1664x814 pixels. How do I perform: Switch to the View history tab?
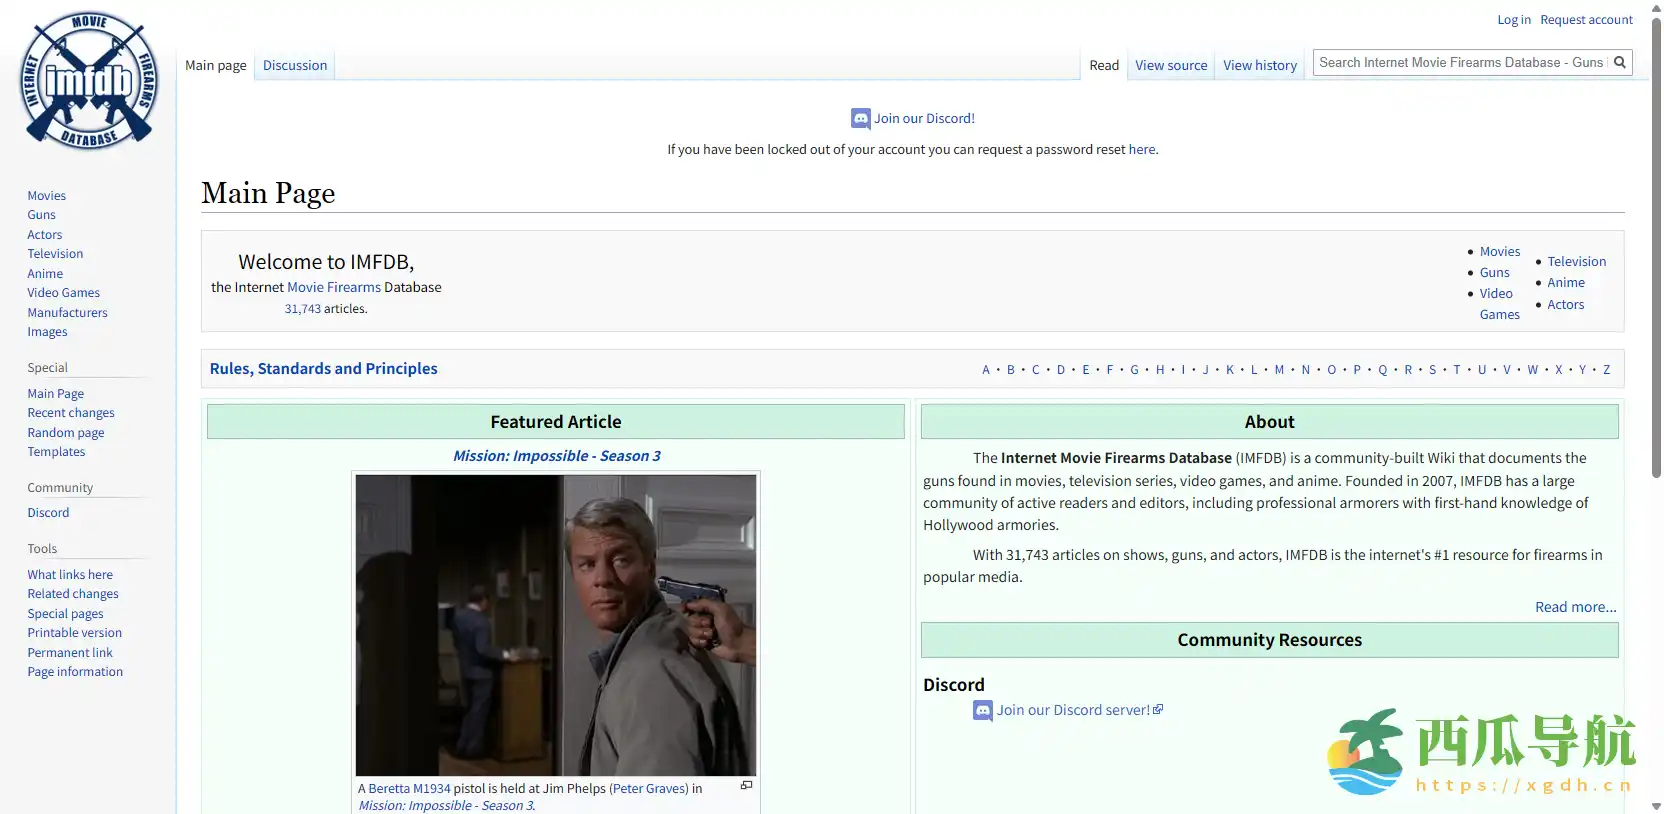(x=1259, y=66)
